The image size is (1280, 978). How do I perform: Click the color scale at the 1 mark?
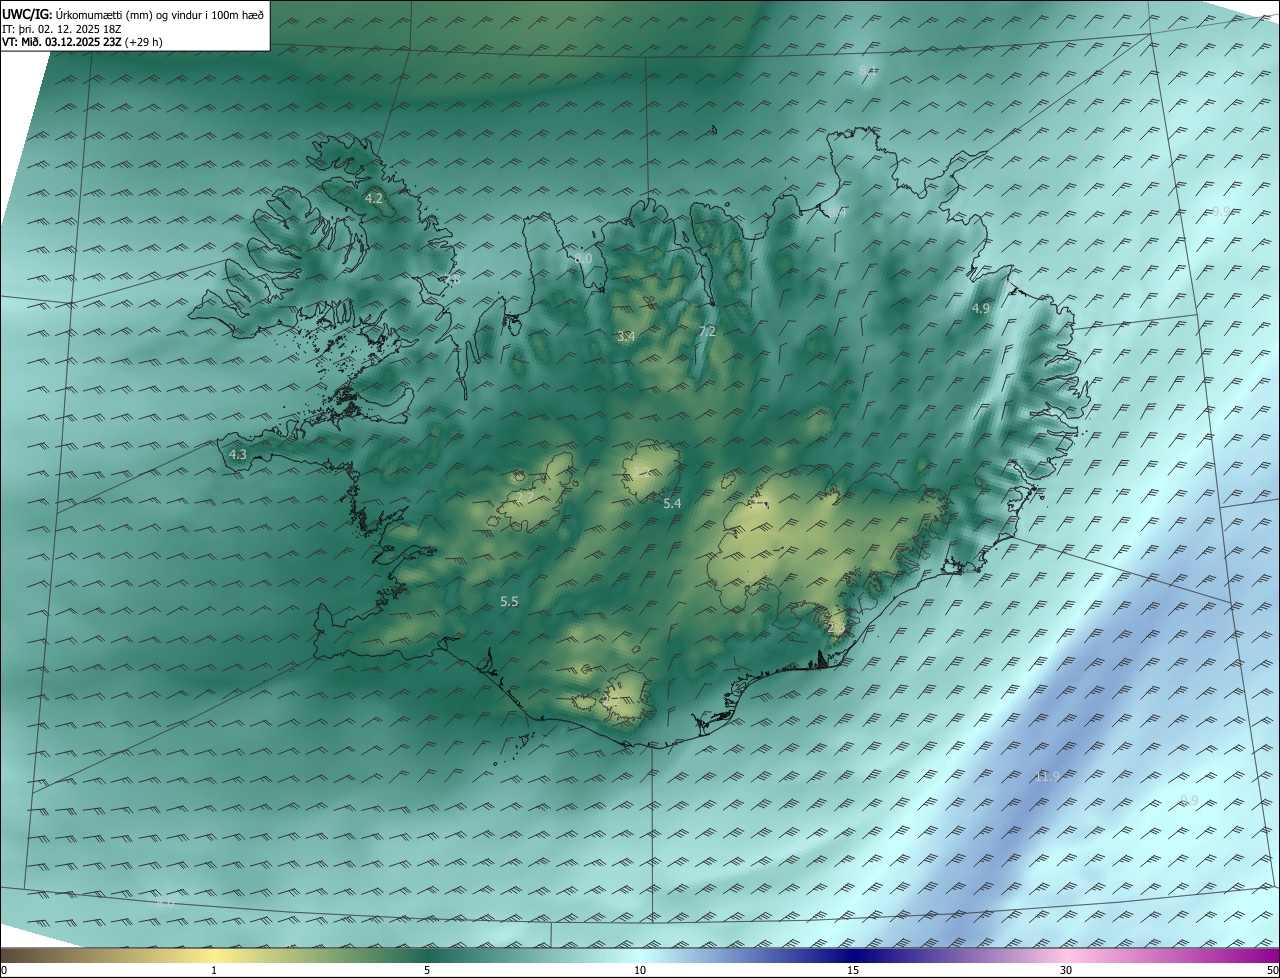tap(215, 970)
